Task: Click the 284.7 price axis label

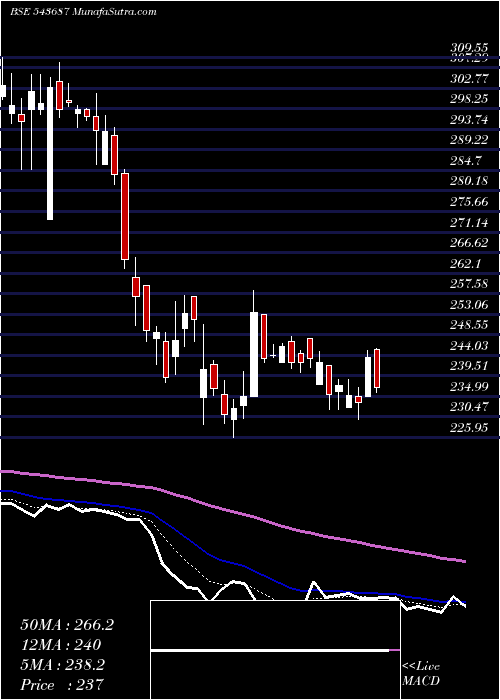Action: coord(466,160)
